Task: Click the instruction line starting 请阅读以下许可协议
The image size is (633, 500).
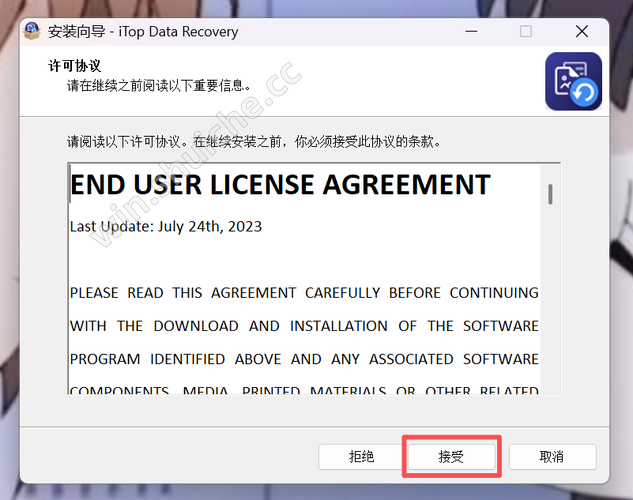Action: [253, 141]
